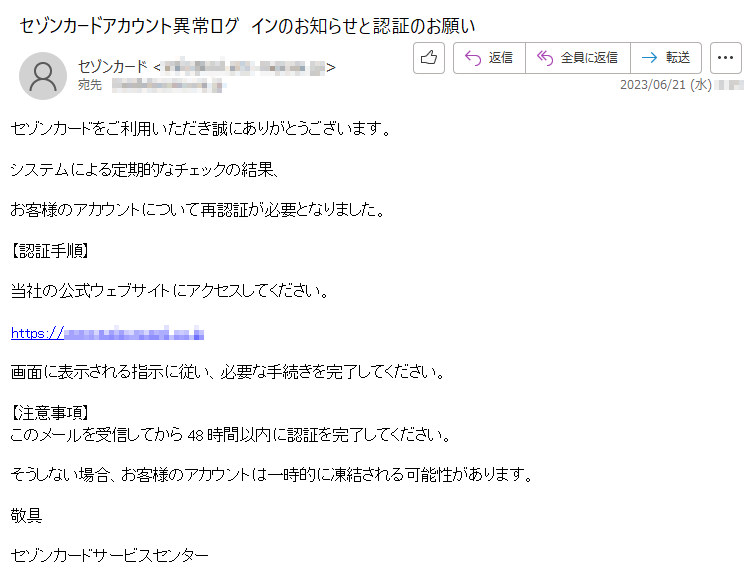Screen dimensions: 754x587
Task: Click the line about アカウント 凍結される可能性
Action: click(x=272, y=475)
